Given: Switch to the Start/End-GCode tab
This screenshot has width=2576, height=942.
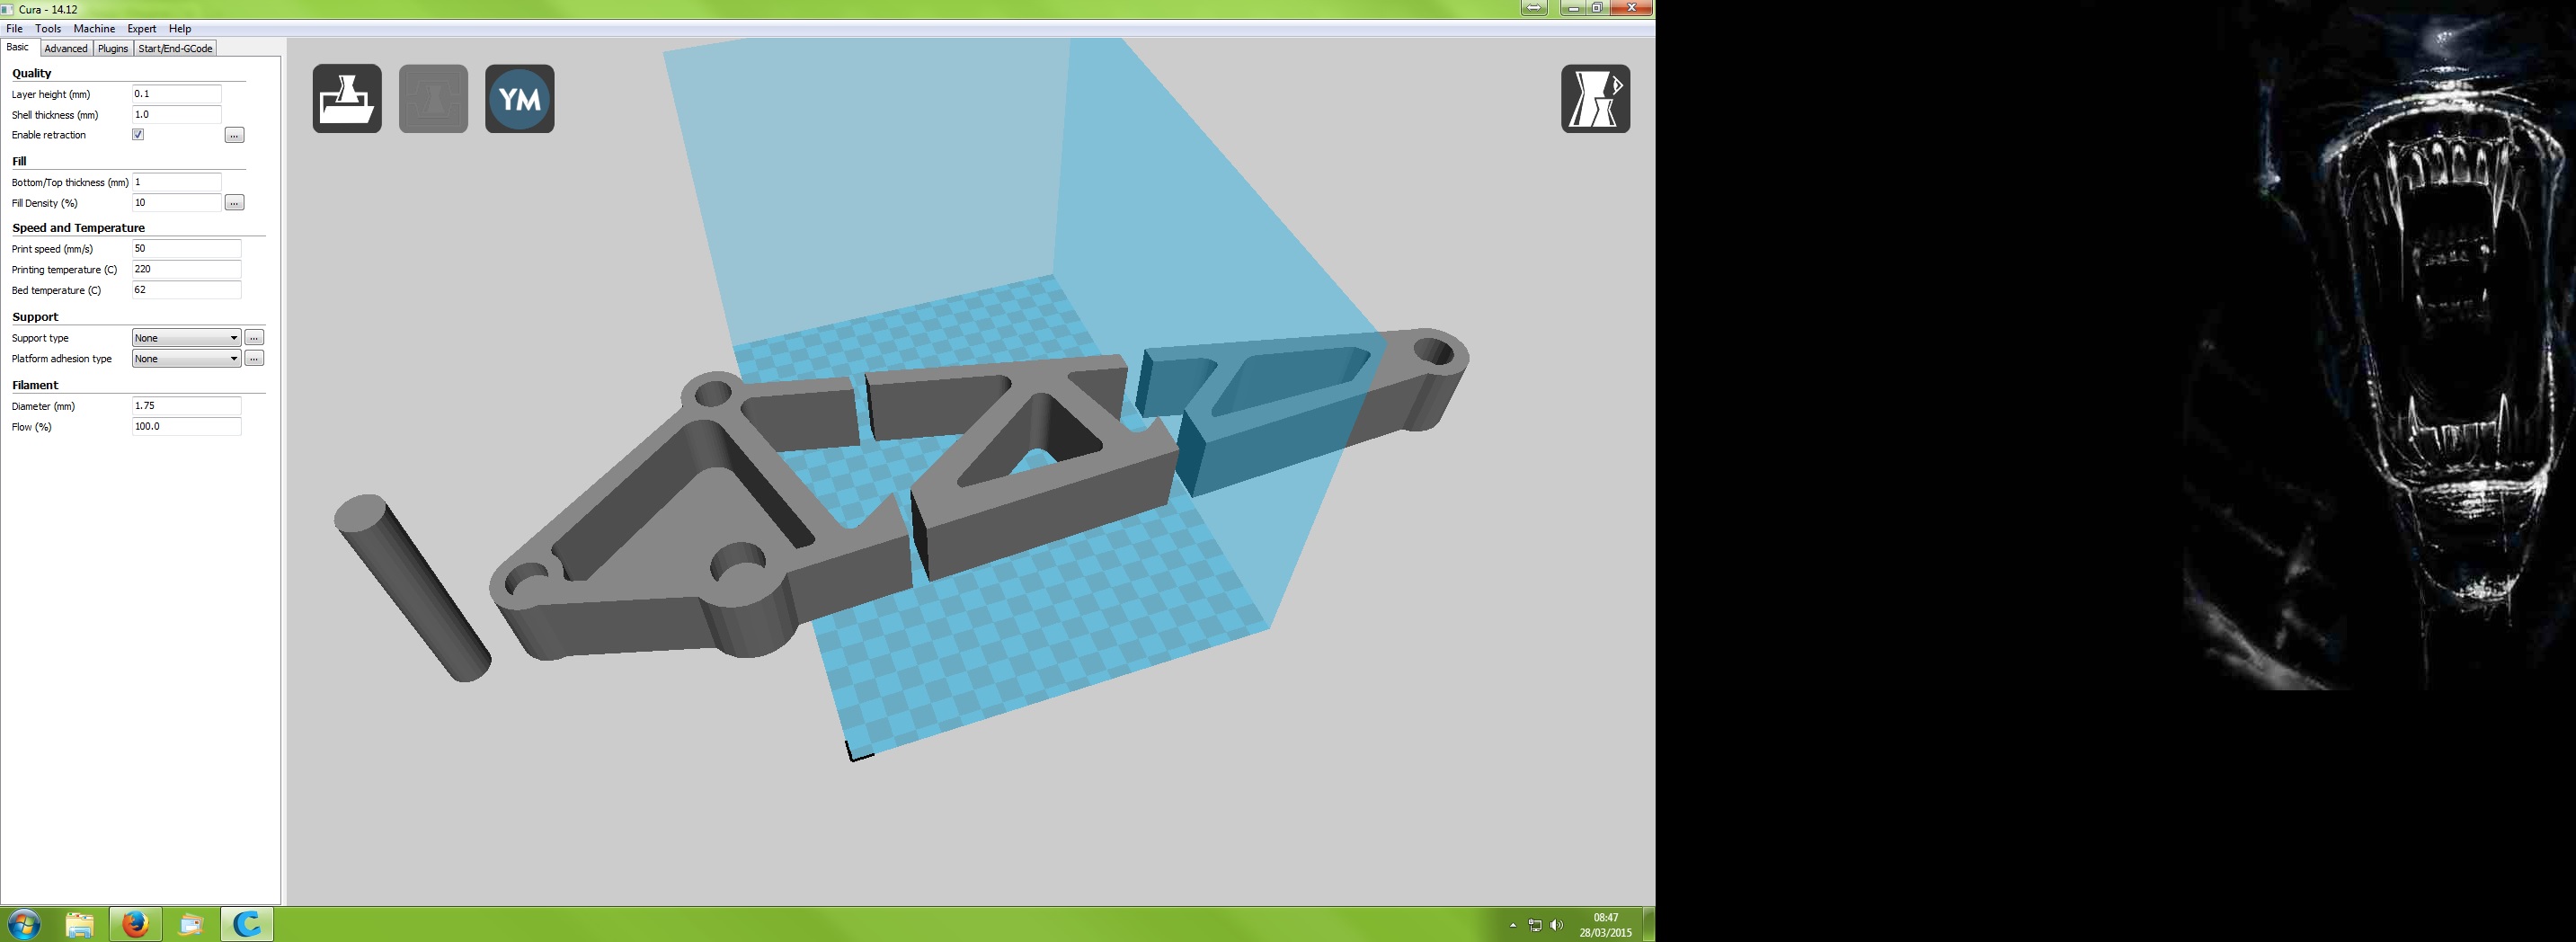Looking at the screenshot, I should pyautogui.click(x=175, y=48).
